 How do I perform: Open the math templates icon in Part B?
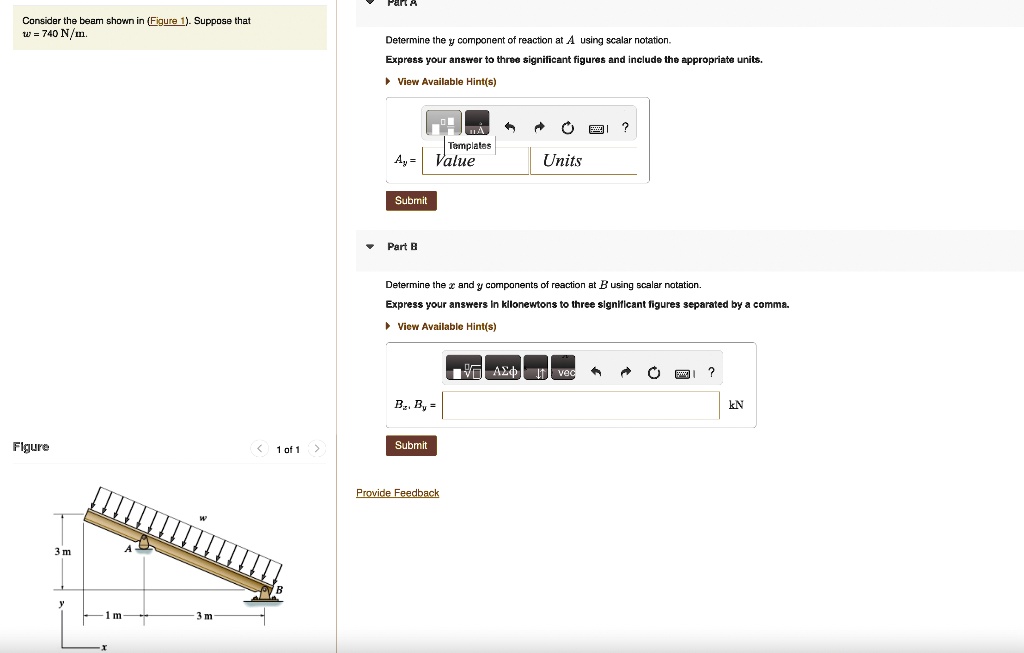click(x=463, y=370)
